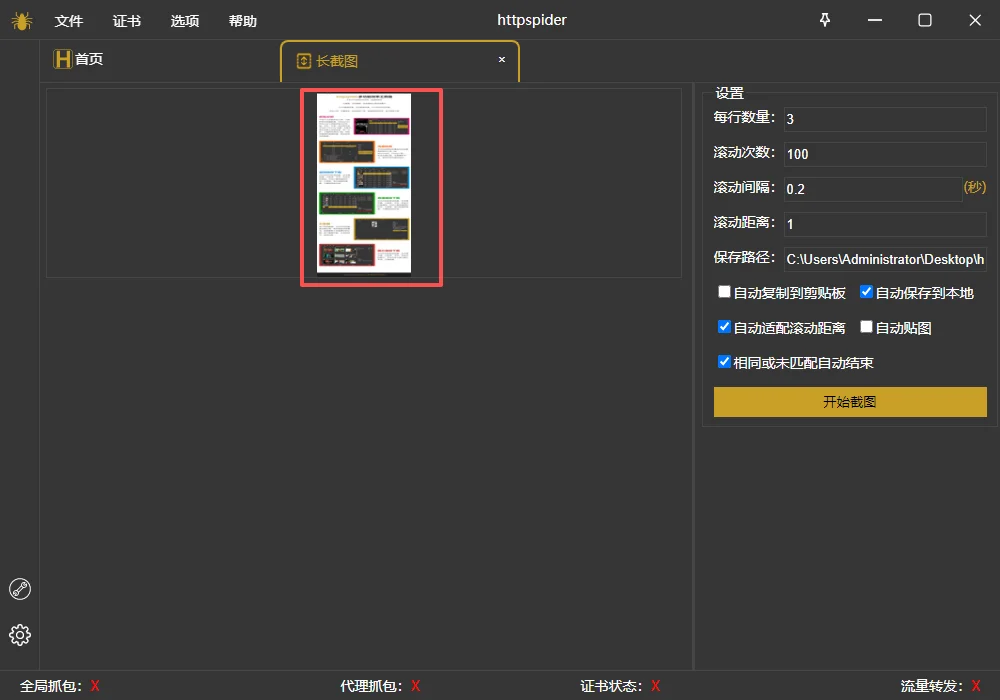Uncheck 自动保存到本地 checkbox
The width and height of the screenshot is (1000, 700).
[866, 291]
